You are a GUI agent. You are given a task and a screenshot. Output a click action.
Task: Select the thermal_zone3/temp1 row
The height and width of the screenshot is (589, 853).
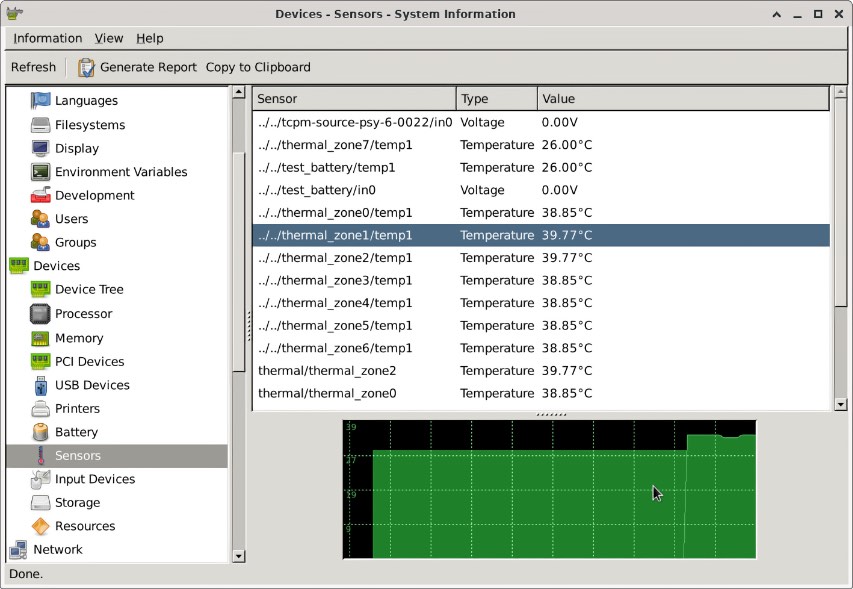pos(541,281)
